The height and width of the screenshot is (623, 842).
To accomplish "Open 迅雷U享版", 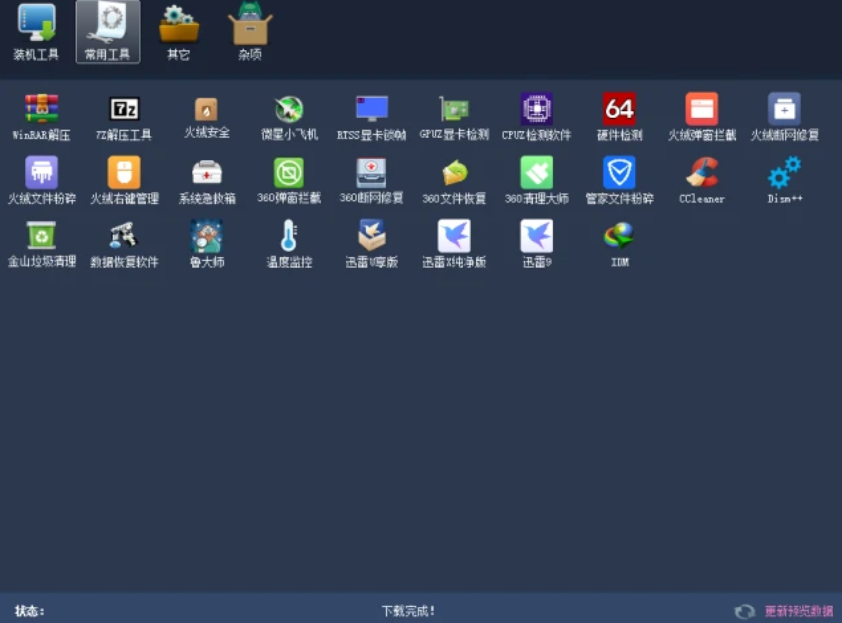I will click(x=372, y=244).
